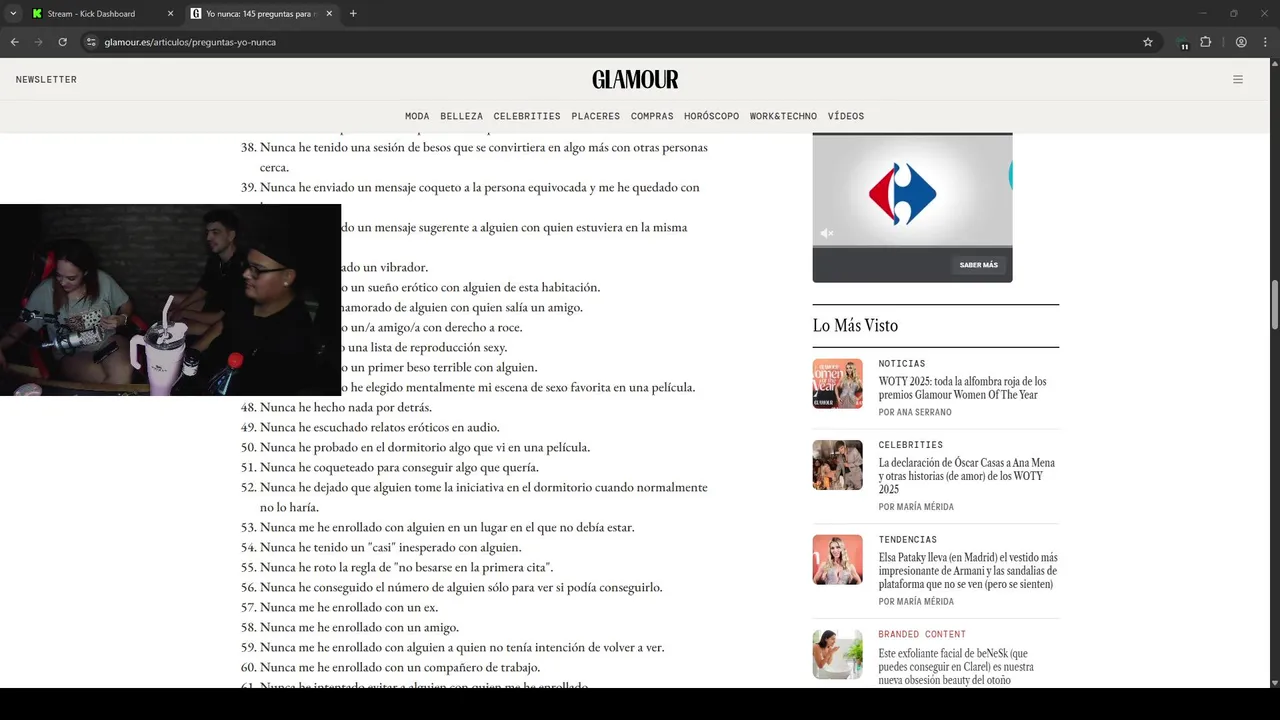
Task: Open the Elsa Pataky Armani dress headline
Action: [968, 571]
